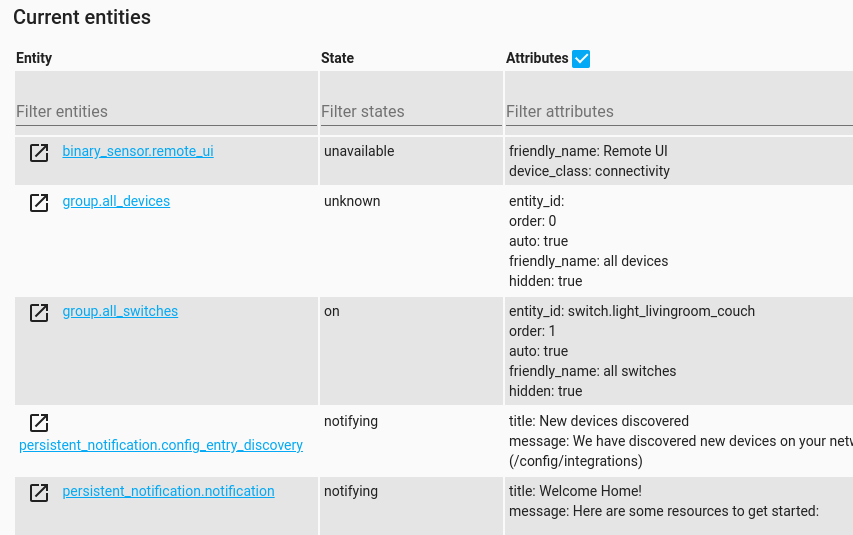Screen dimensions: 853x535
Task: Click the 'unavailable' state cell
Action: (x=359, y=151)
